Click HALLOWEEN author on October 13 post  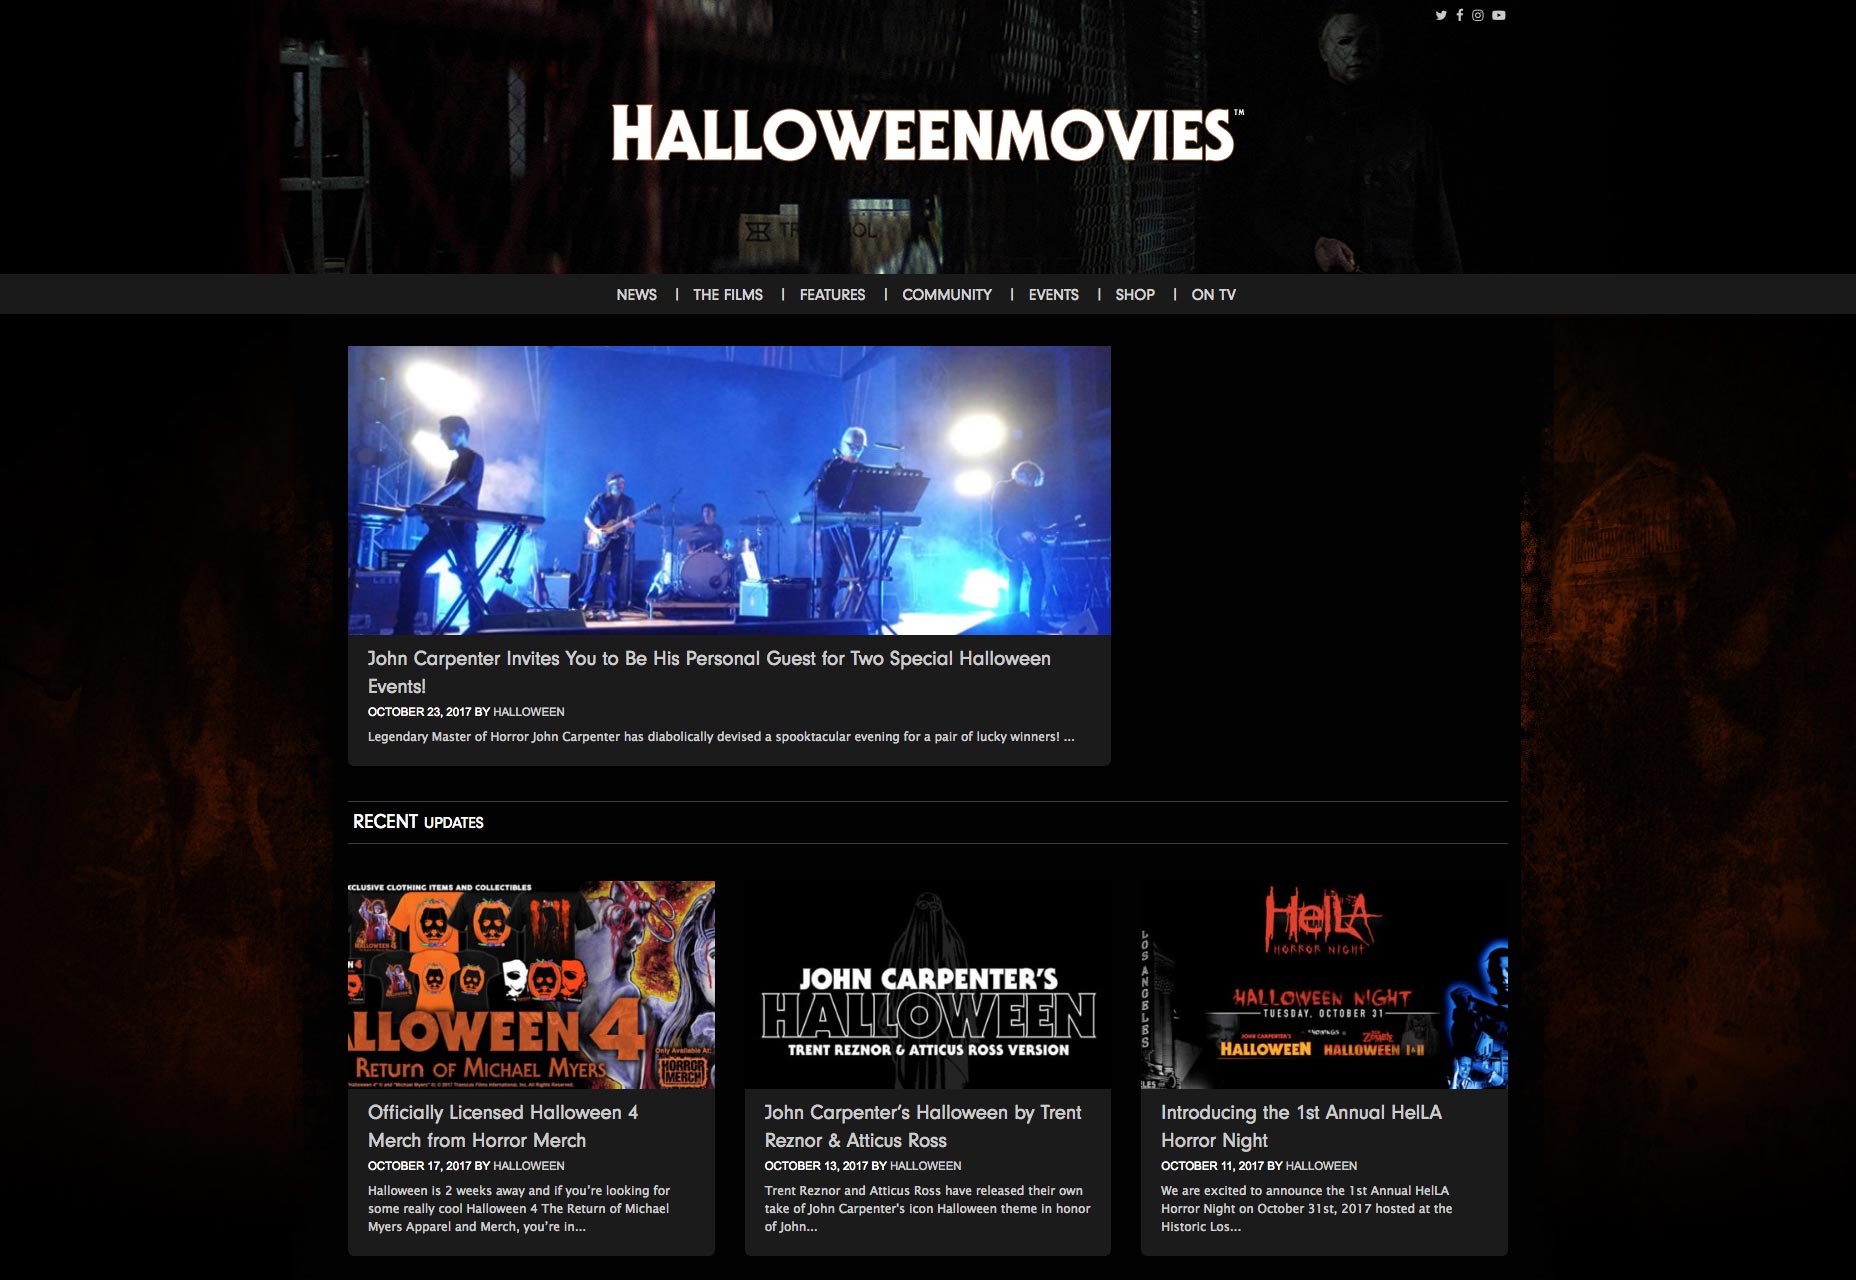925,1166
